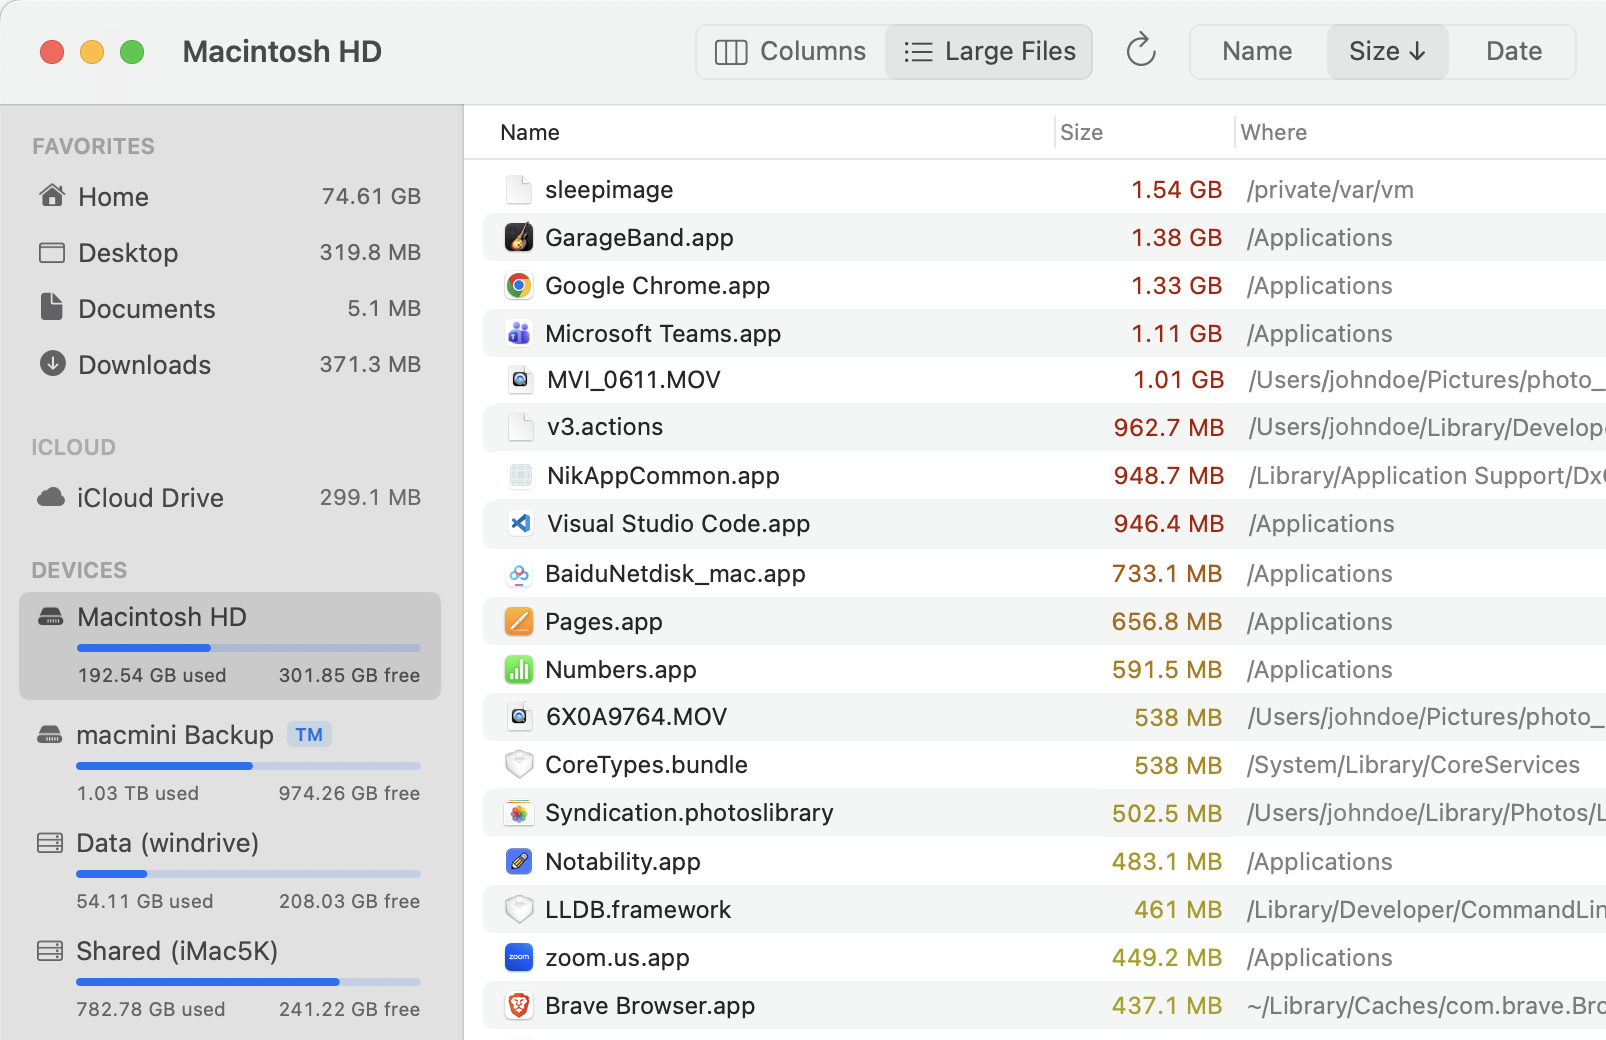Select the MVI_0611.MOV file name
The height and width of the screenshot is (1040, 1606).
(x=634, y=380)
